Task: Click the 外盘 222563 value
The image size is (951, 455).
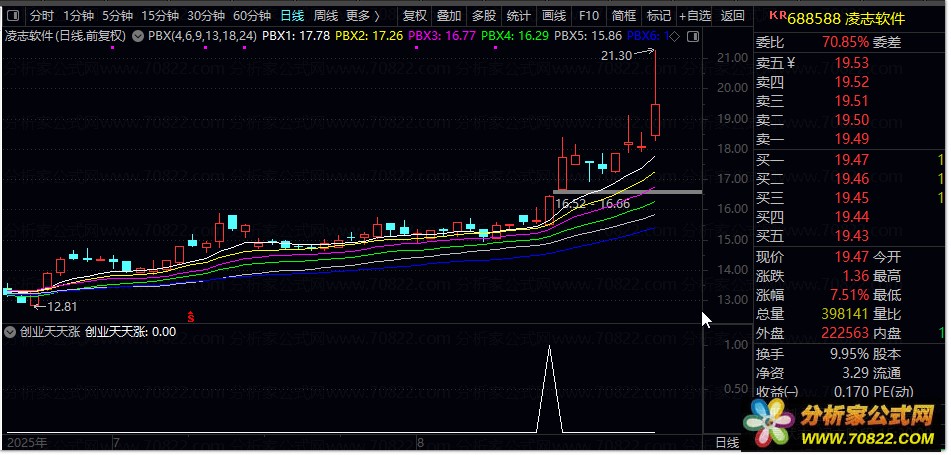Action: pos(845,333)
